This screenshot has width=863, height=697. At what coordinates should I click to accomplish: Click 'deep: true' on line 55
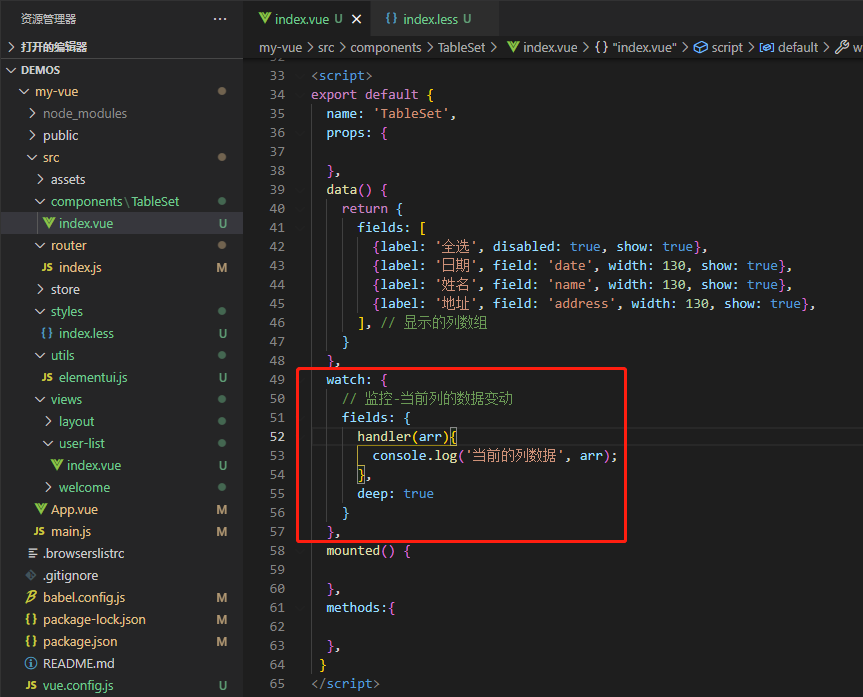point(395,494)
